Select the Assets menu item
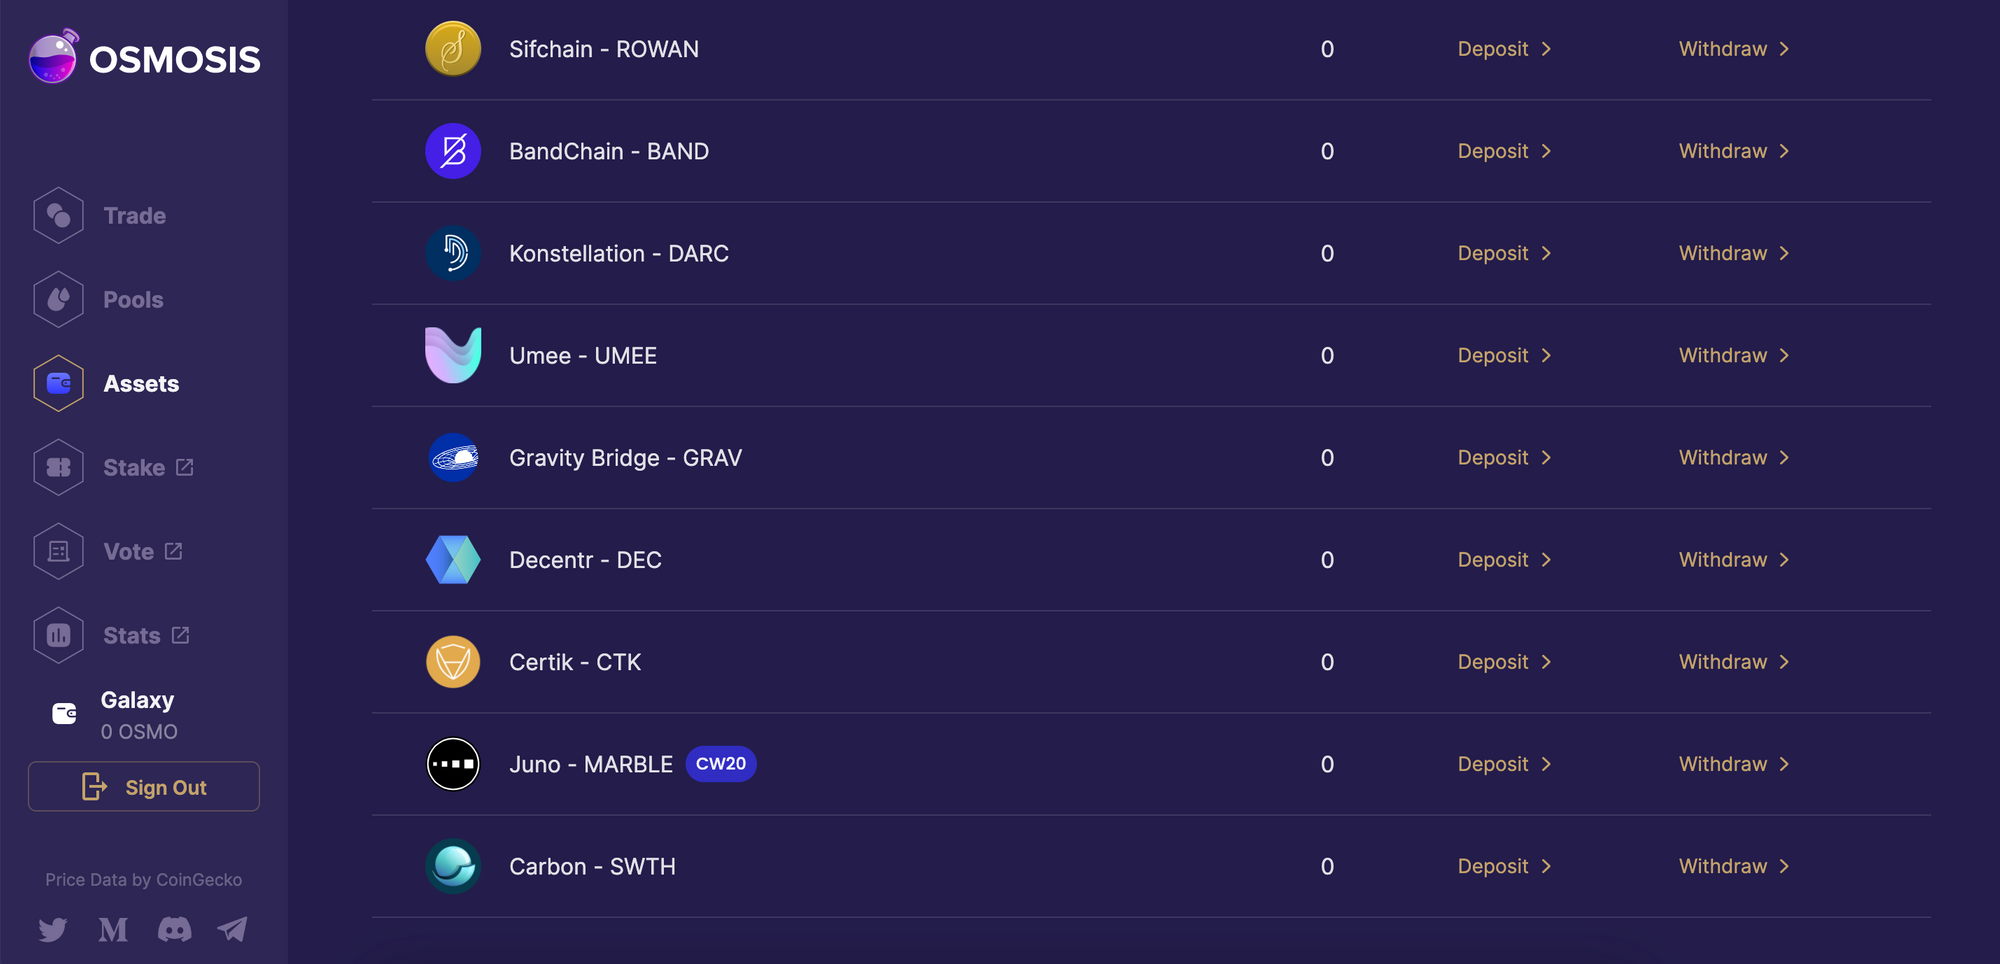Screen dimensions: 2000x964 (106, 383)
